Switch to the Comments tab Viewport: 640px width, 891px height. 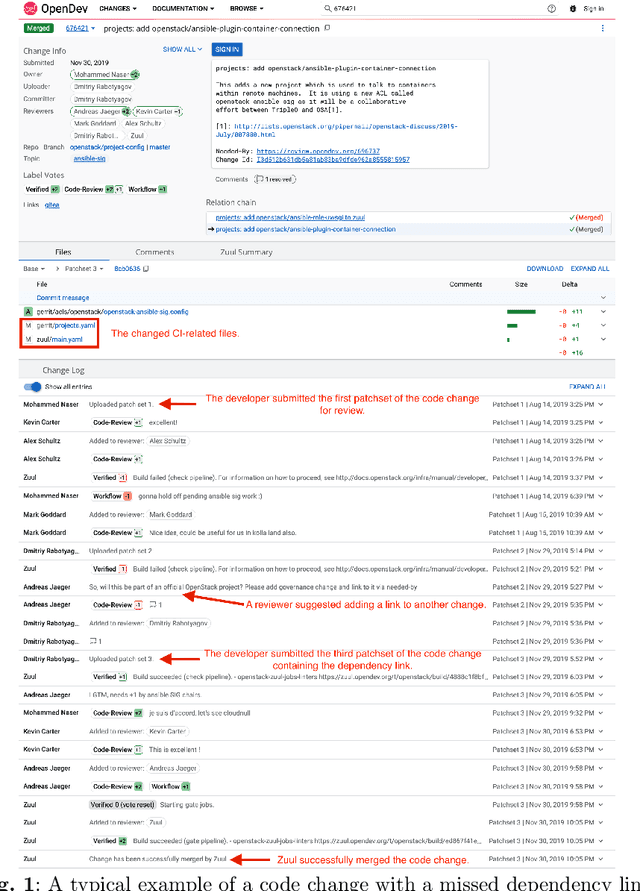click(155, 252)
